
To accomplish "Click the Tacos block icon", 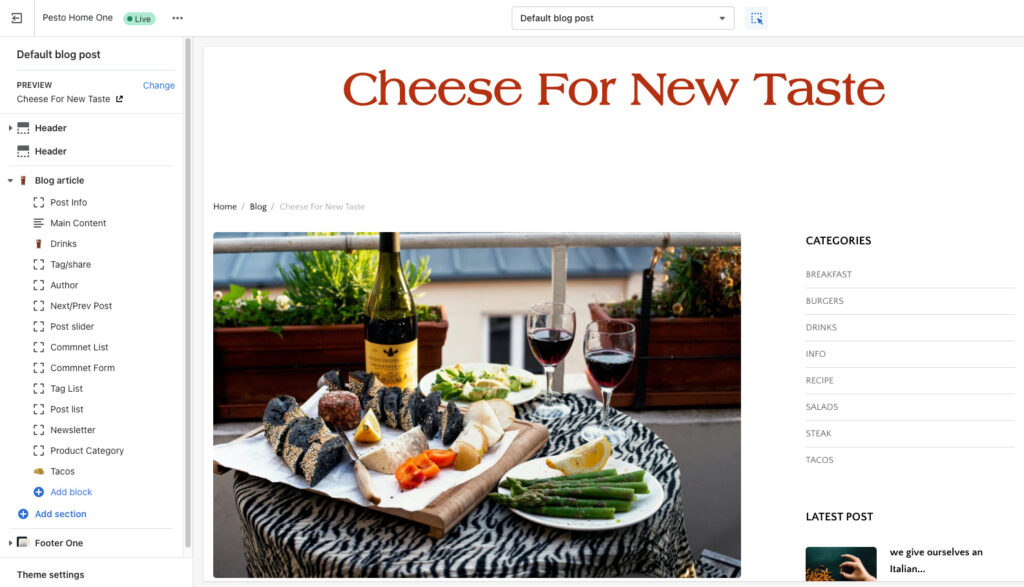I will (39, 471).
